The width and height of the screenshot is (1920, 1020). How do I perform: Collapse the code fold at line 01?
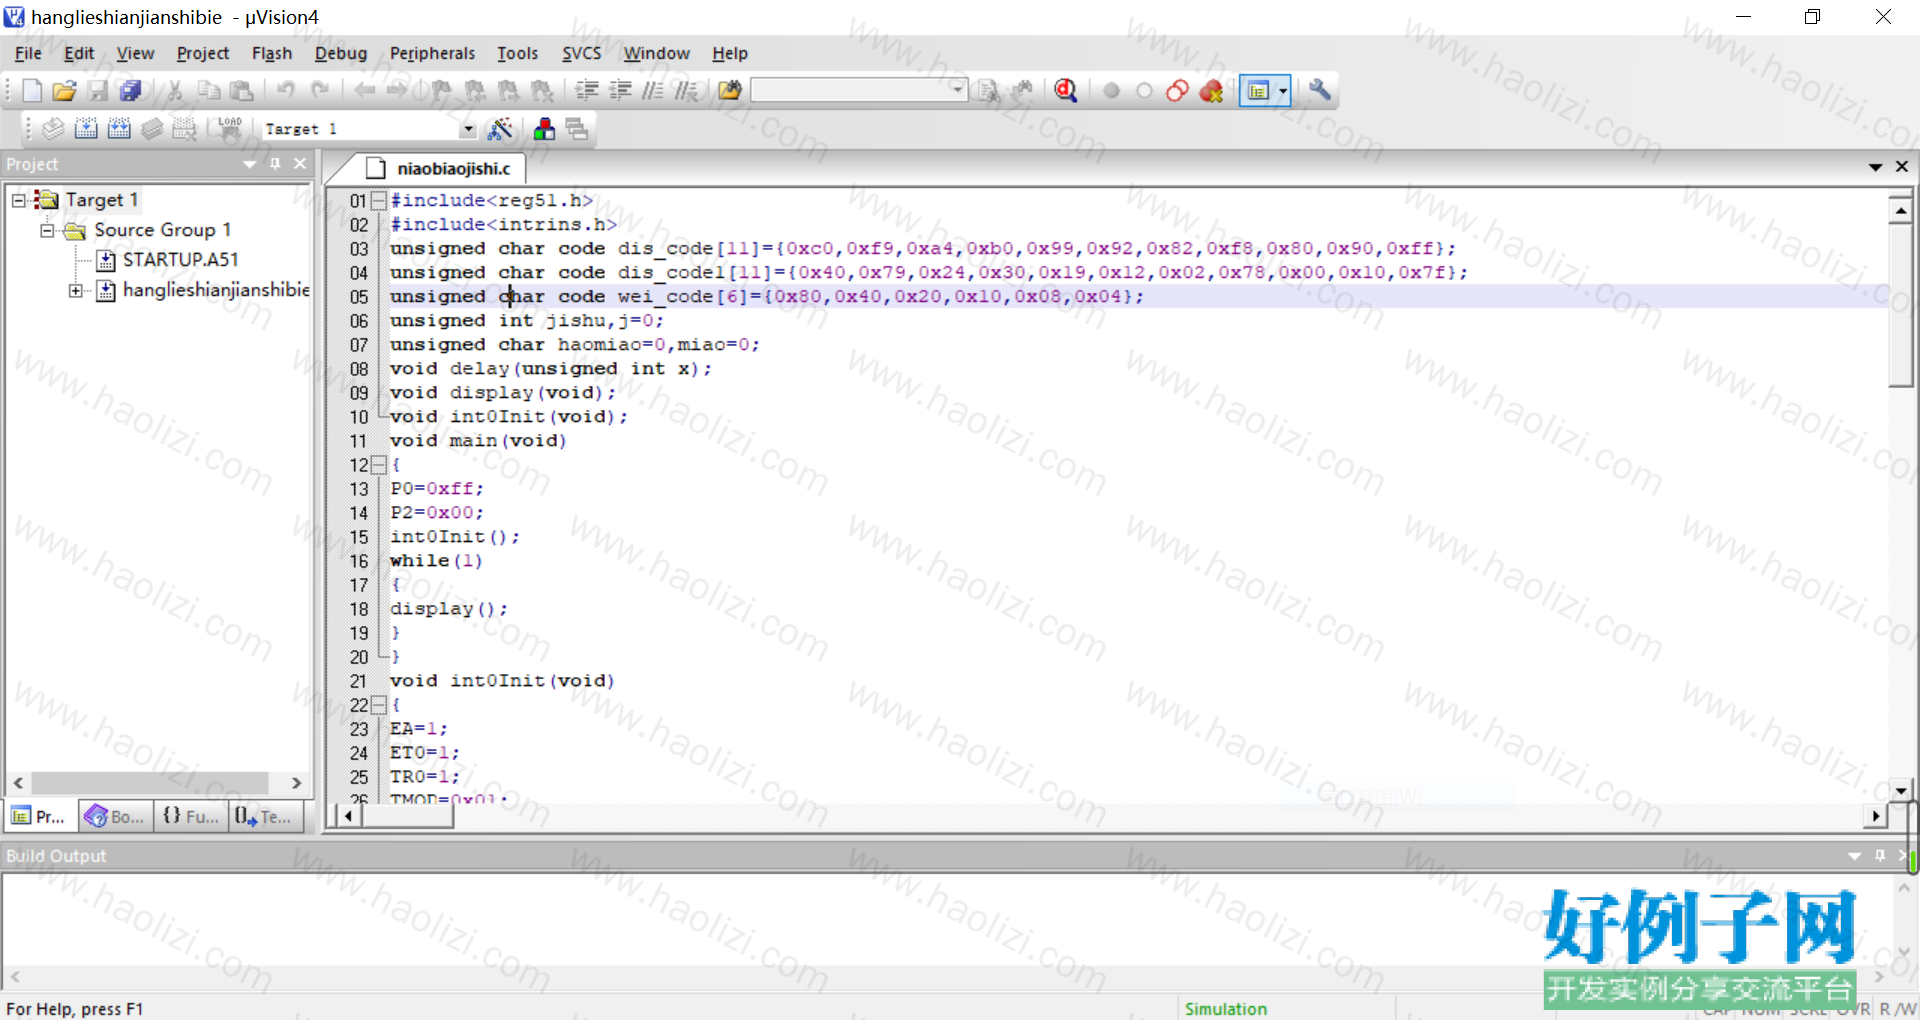point(378,200)
